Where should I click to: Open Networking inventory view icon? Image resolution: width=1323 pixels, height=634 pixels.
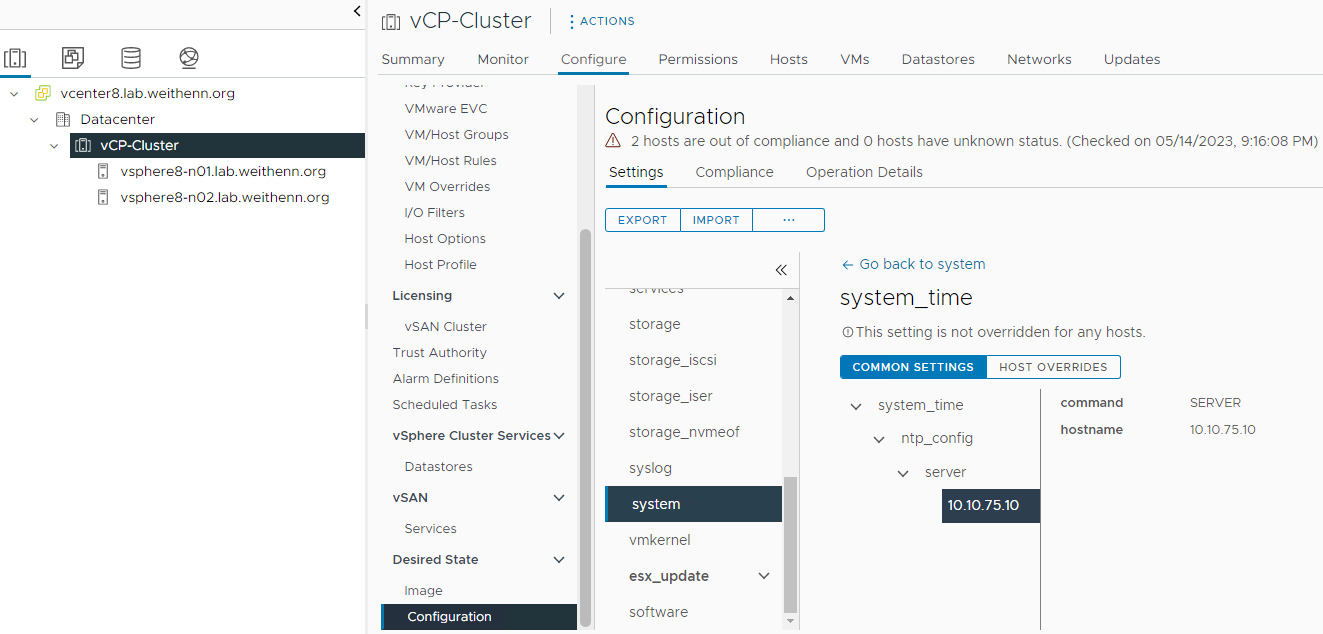(189, 57)
